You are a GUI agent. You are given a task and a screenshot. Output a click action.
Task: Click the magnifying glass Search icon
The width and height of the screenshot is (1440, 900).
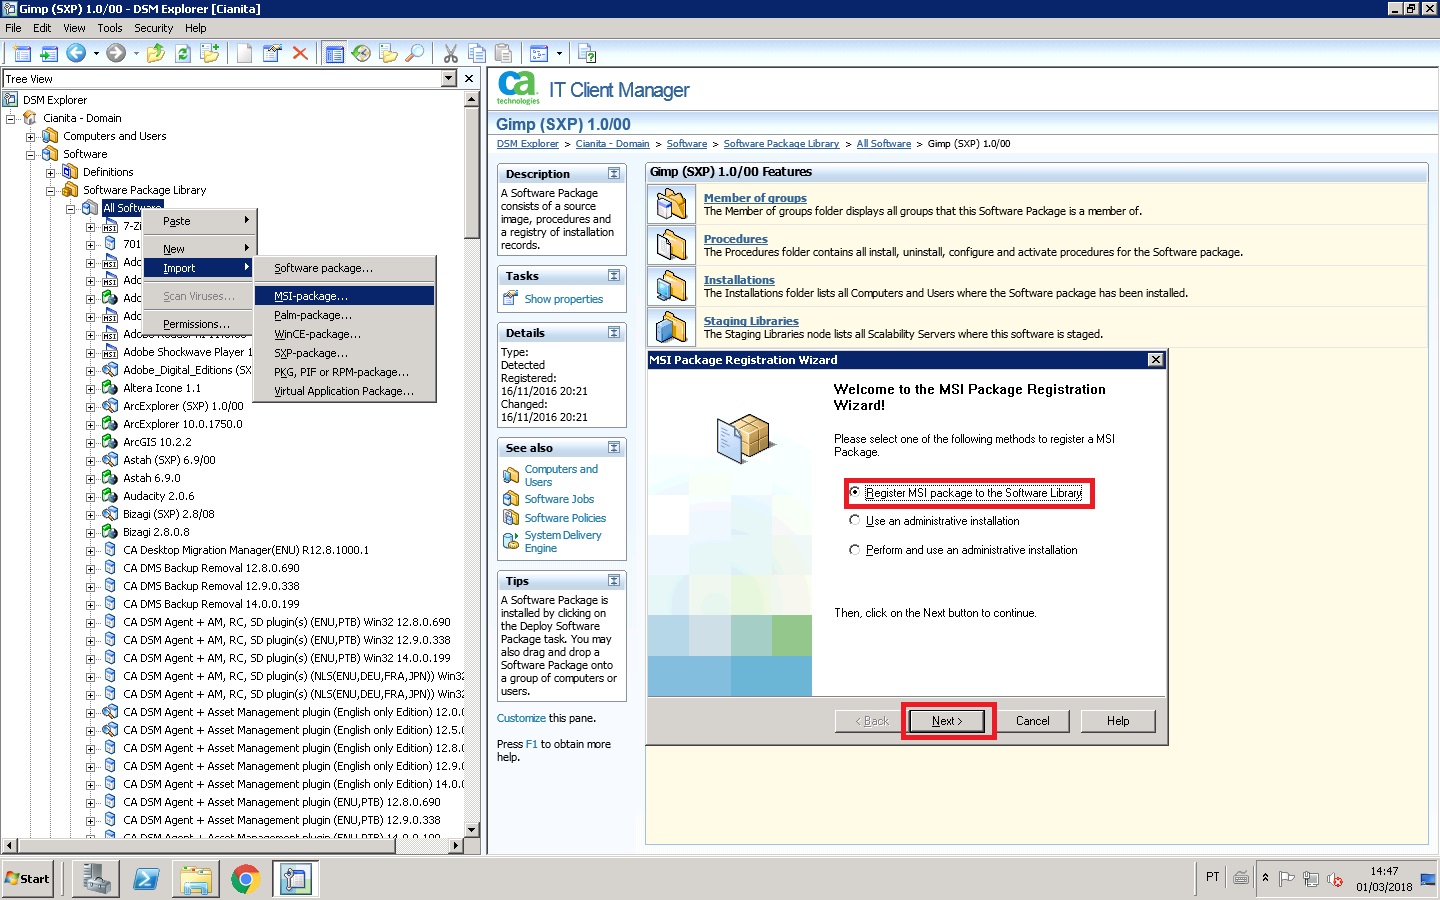click(x=415, y=53)
